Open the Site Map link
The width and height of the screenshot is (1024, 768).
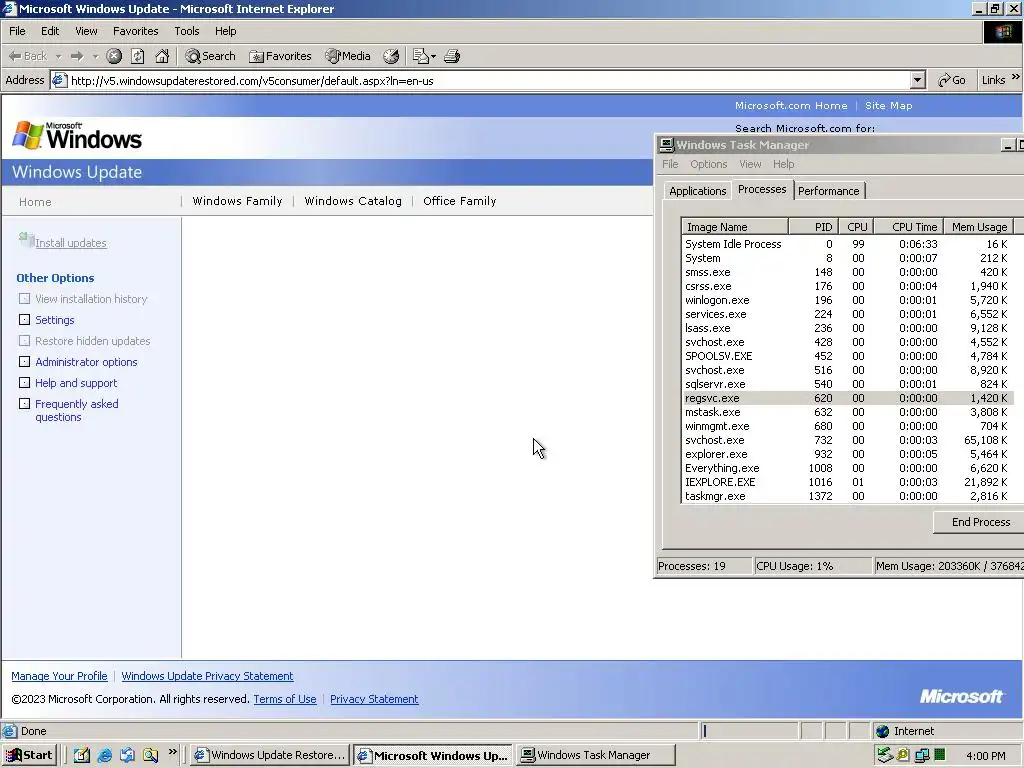coord(889,105)
